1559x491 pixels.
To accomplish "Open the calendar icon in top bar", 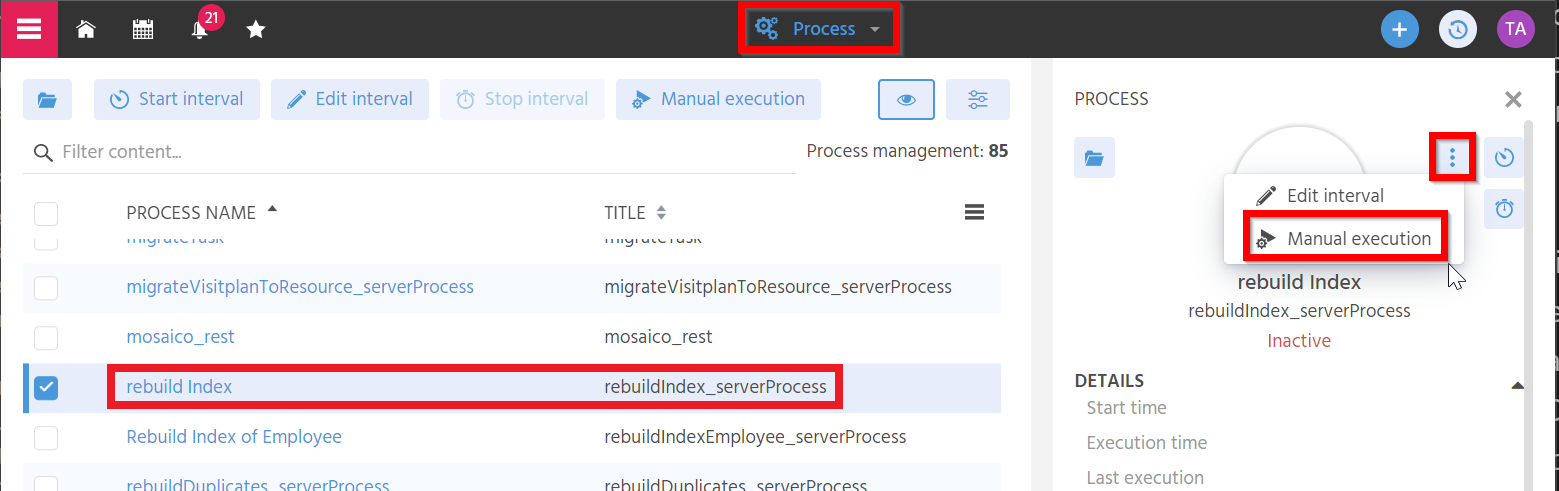I will click(143, 30).
